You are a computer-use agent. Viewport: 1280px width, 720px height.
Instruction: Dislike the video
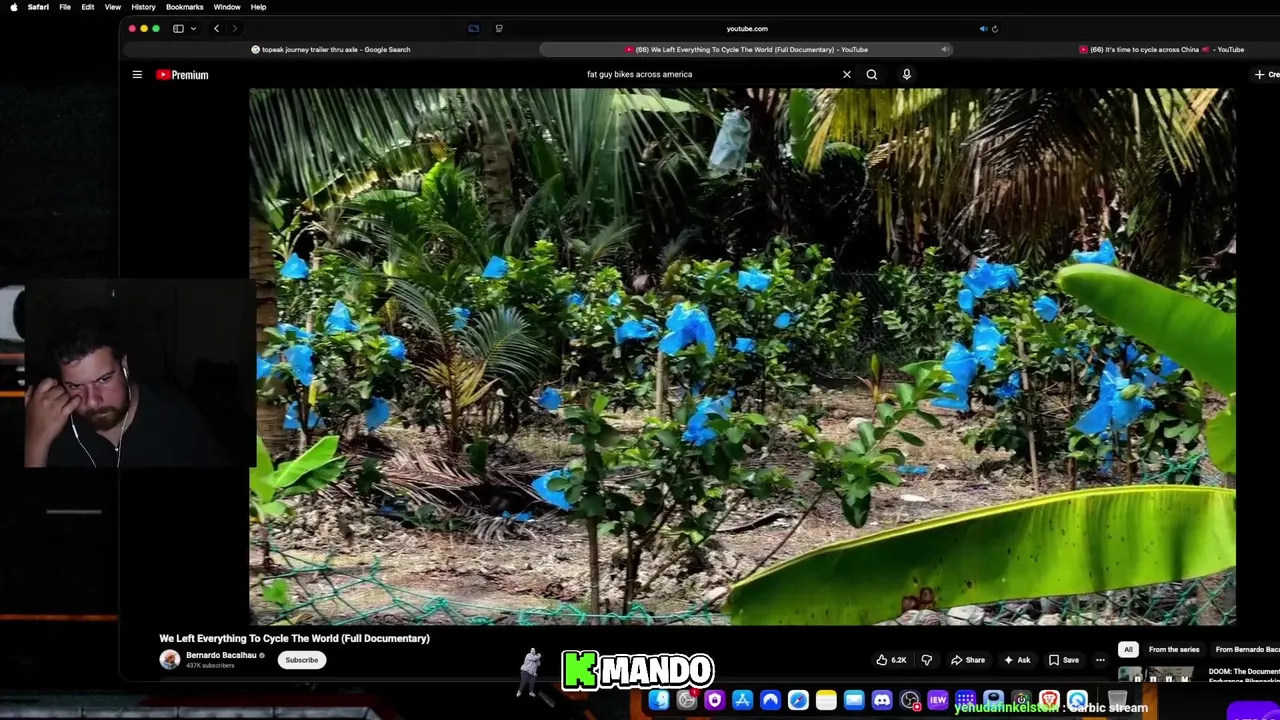coord(927,660)
